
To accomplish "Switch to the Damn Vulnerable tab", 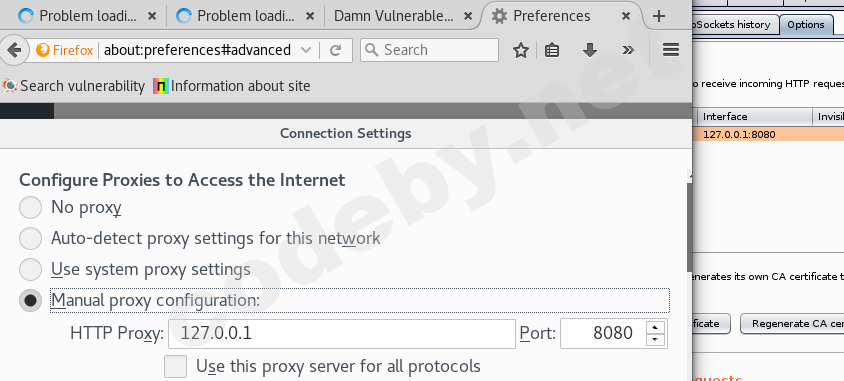I will coord(401,16).
